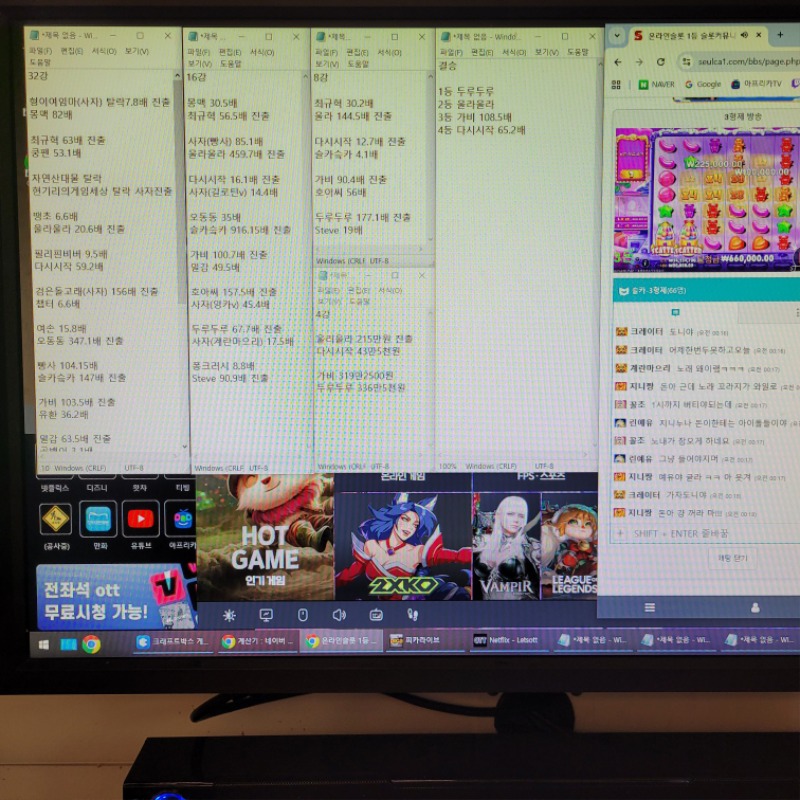Open the YouTube shortcut icon

pyautogui.click(x=140, y=518)
